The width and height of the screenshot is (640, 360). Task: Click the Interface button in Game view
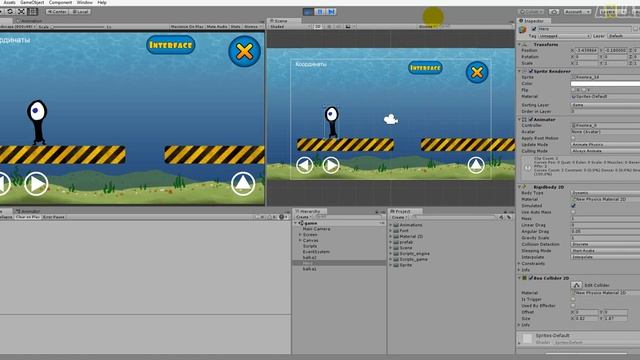[x=171, y=45]
